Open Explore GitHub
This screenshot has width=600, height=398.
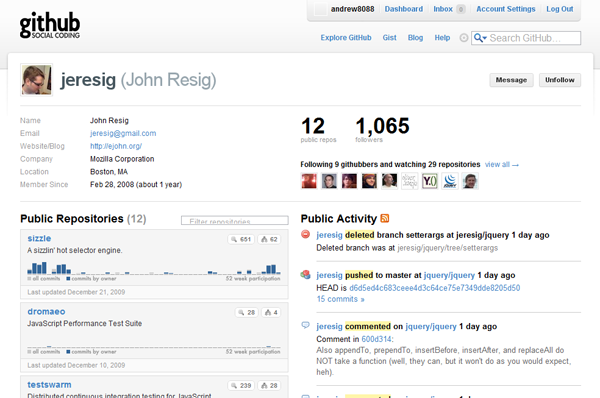click(346, 38)
